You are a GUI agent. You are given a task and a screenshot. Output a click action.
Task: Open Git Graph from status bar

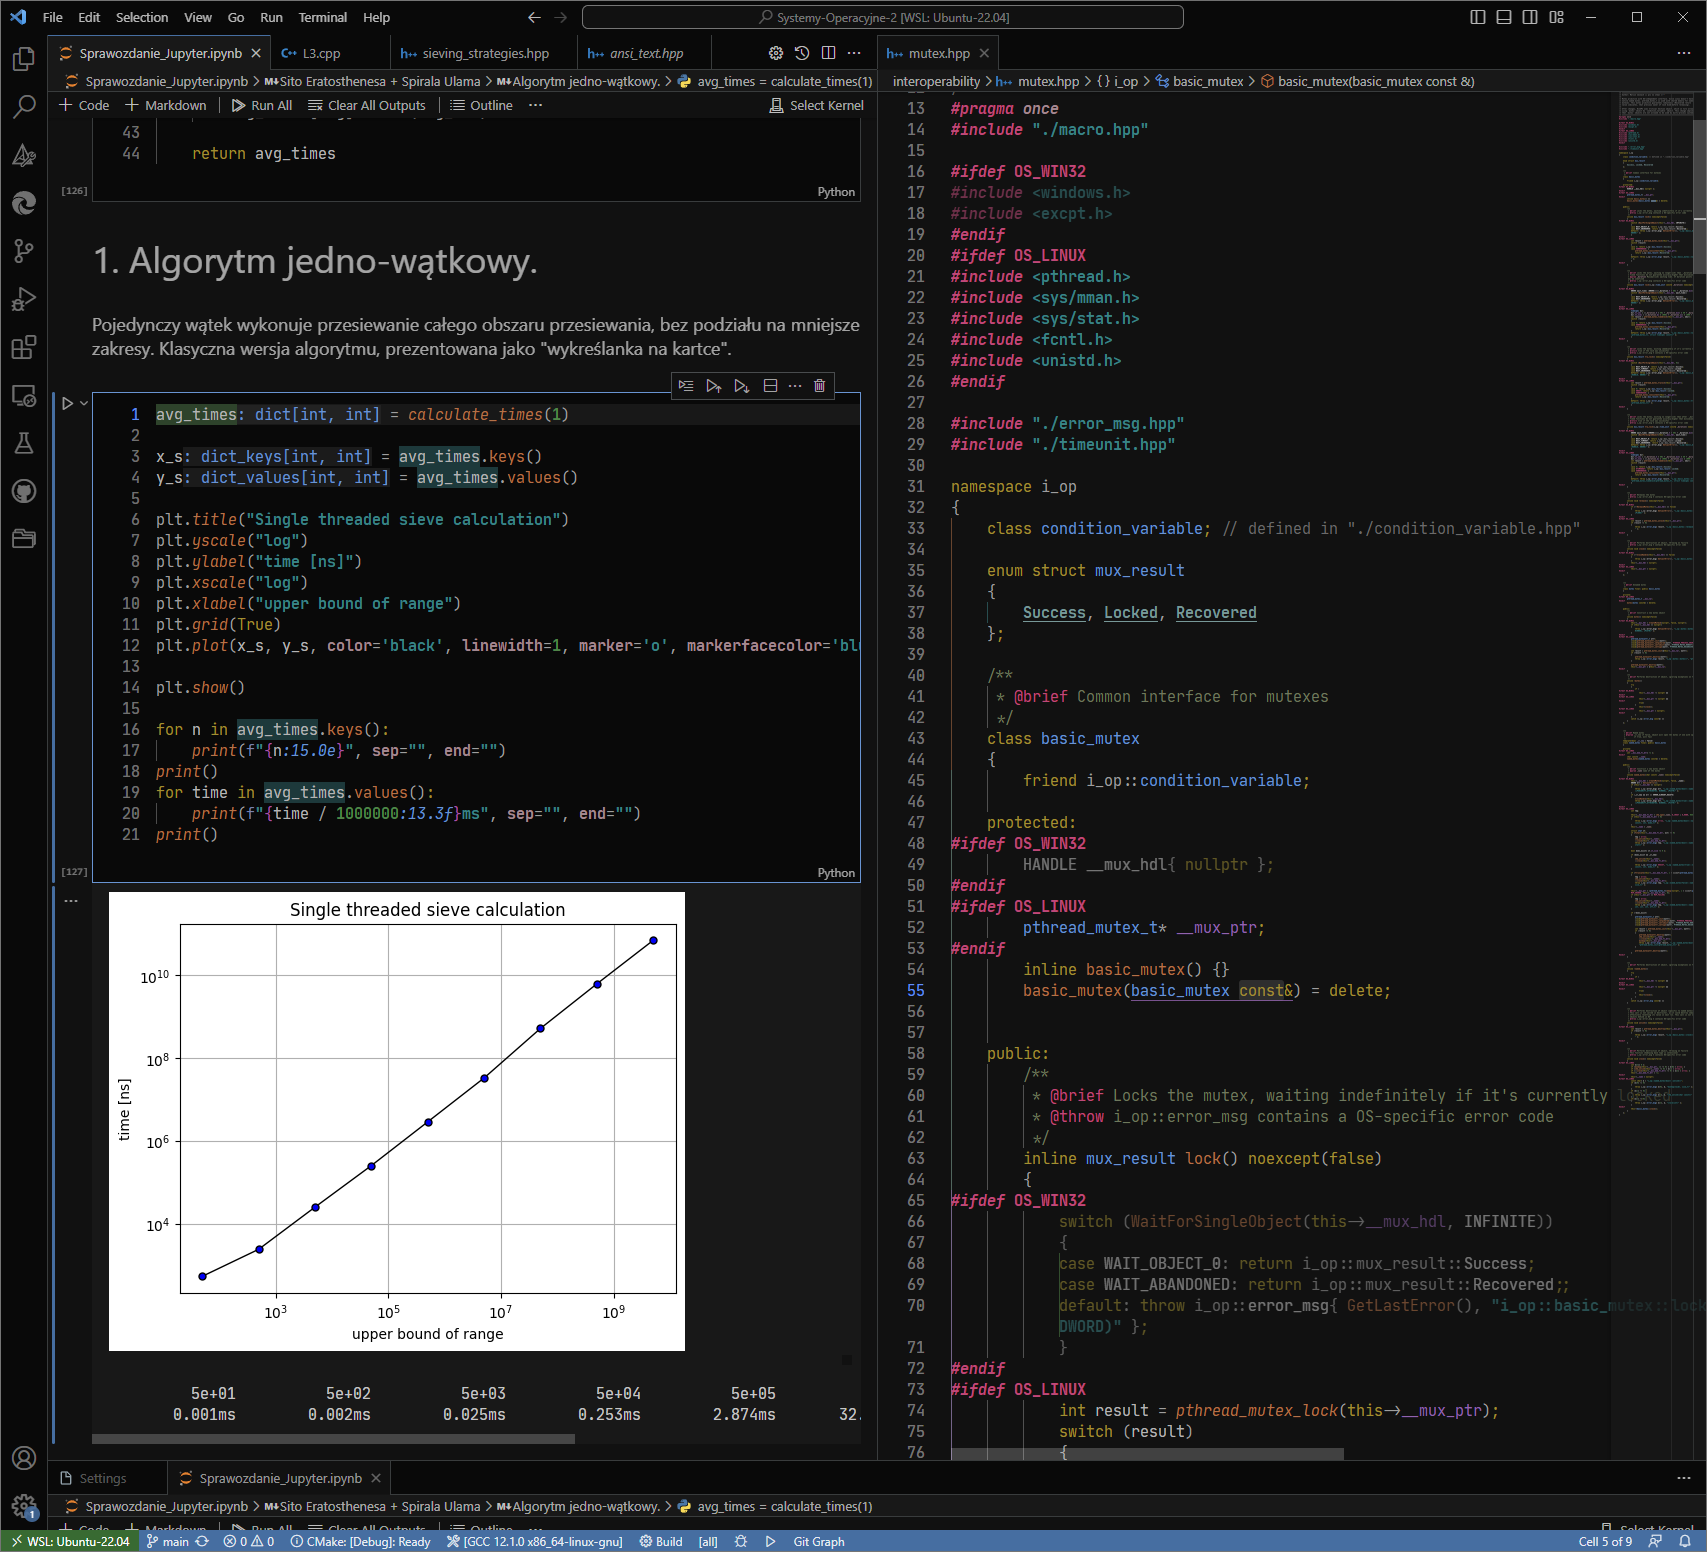819,1541
